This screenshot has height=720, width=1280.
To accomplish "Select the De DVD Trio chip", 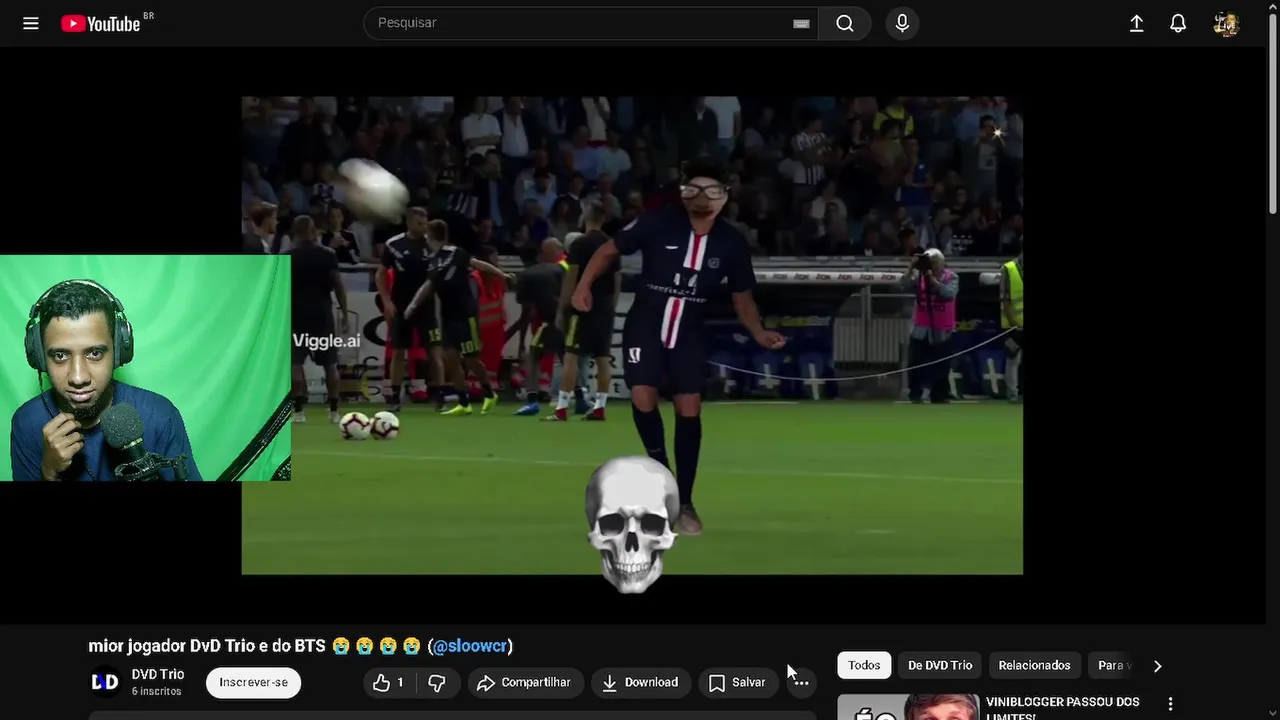I will (x=940, y=665).
